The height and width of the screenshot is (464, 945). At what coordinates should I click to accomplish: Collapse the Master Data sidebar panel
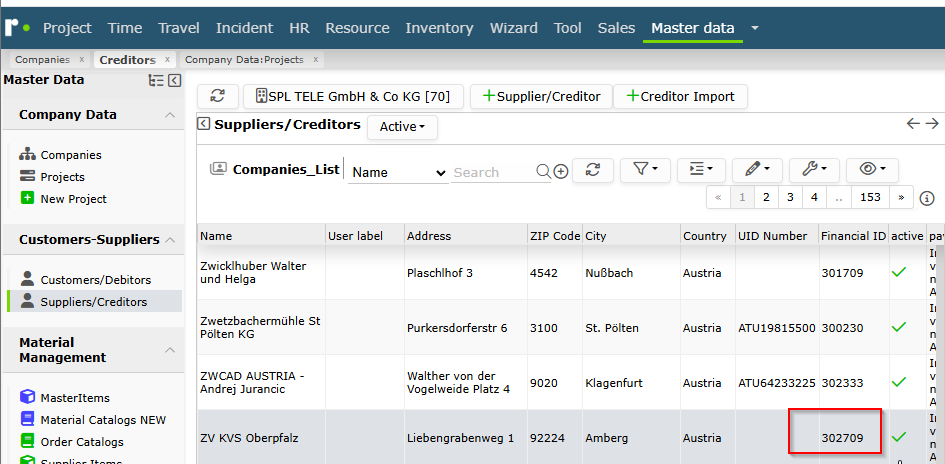[175, 80]
